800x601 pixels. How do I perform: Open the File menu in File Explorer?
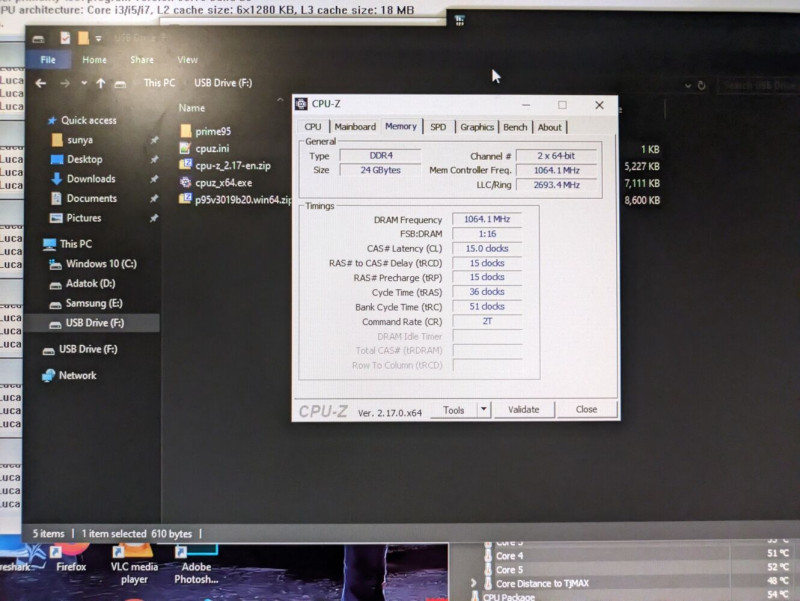click(x=48, y=60)
